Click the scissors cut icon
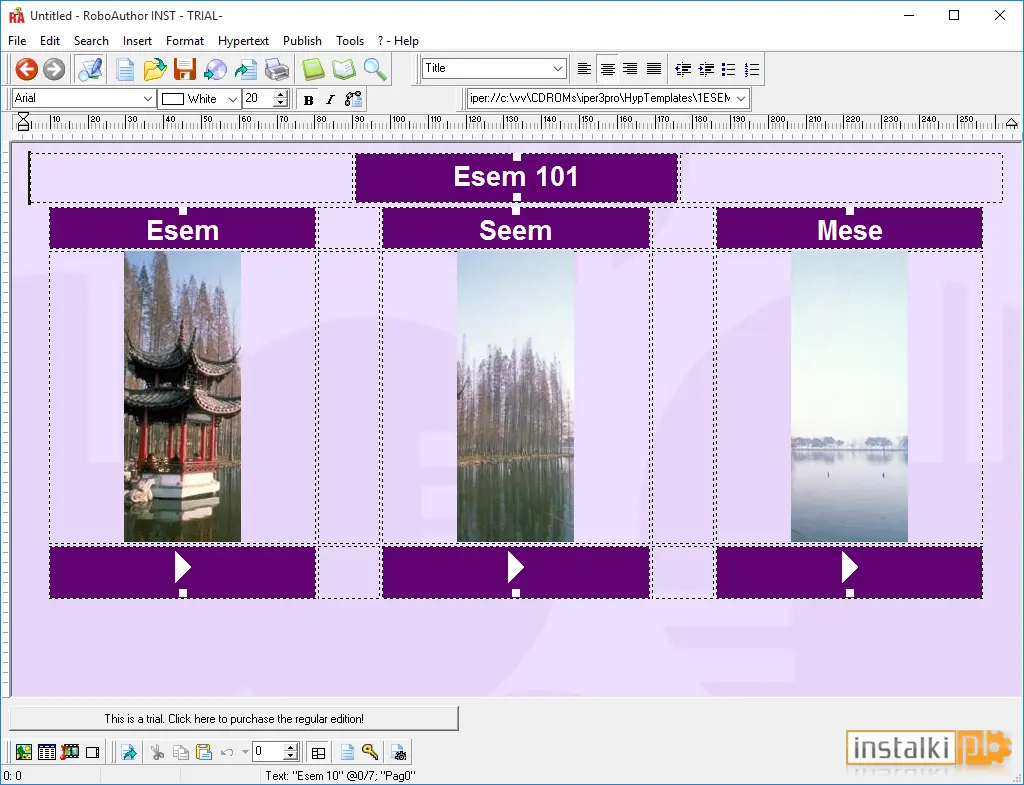 pyautogui.click(x=157, y=752)
